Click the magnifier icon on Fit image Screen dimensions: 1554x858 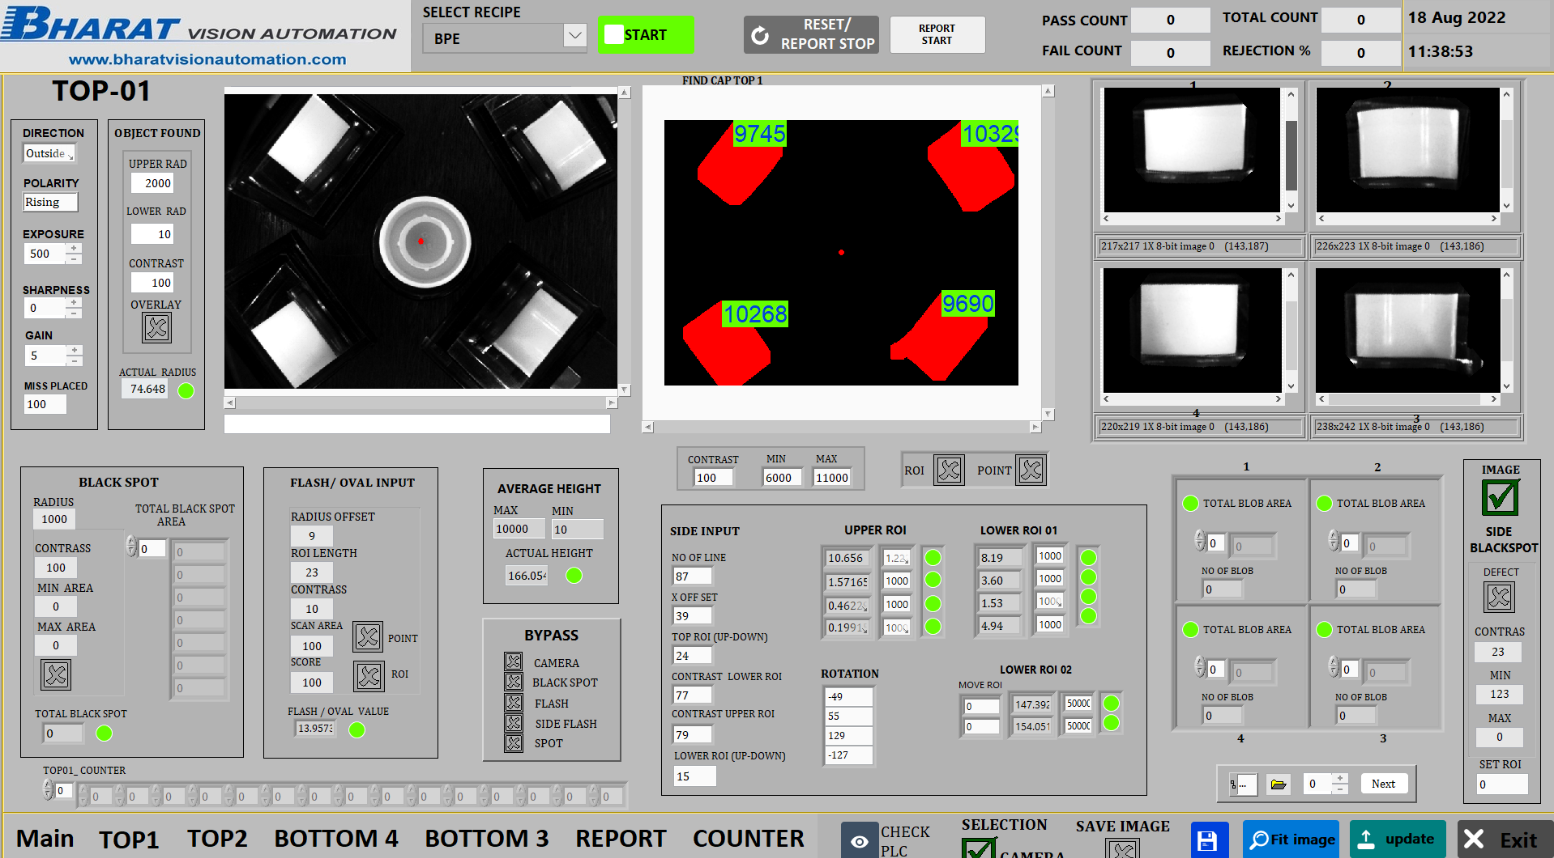1259,840
